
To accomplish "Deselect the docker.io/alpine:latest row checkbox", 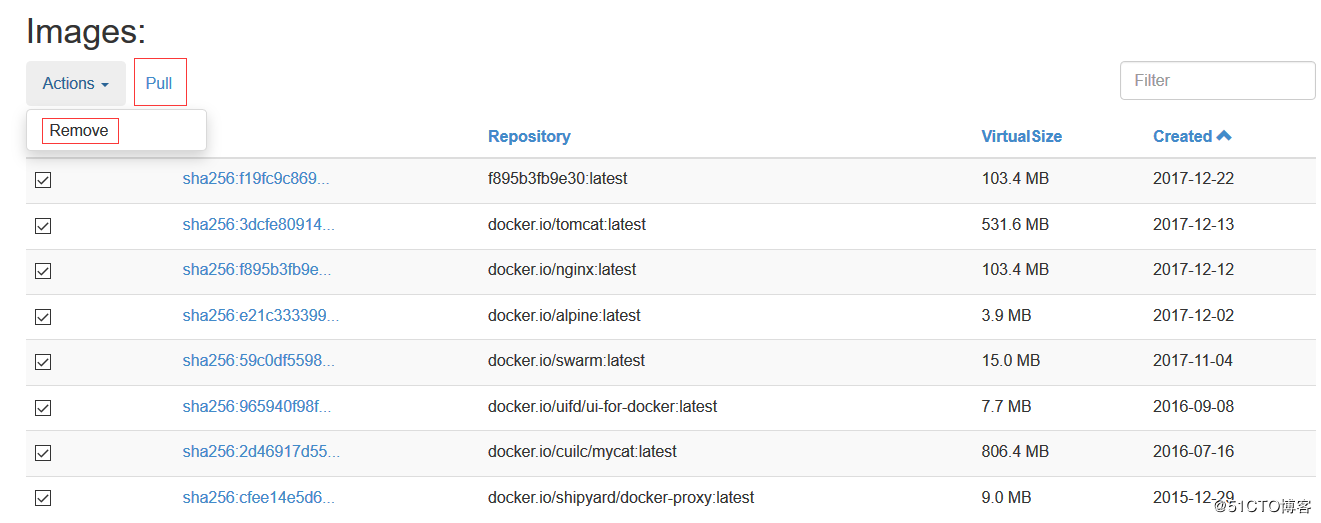I will [43, 317].
